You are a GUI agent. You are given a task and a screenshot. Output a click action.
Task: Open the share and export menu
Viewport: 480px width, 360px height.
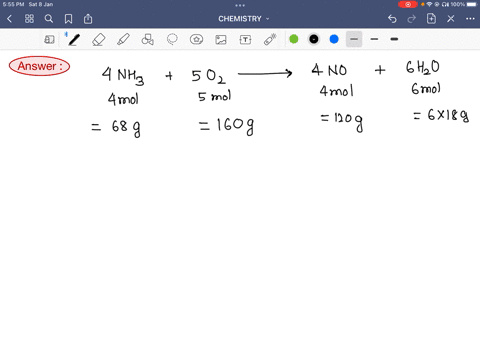[x=88, y=19]
